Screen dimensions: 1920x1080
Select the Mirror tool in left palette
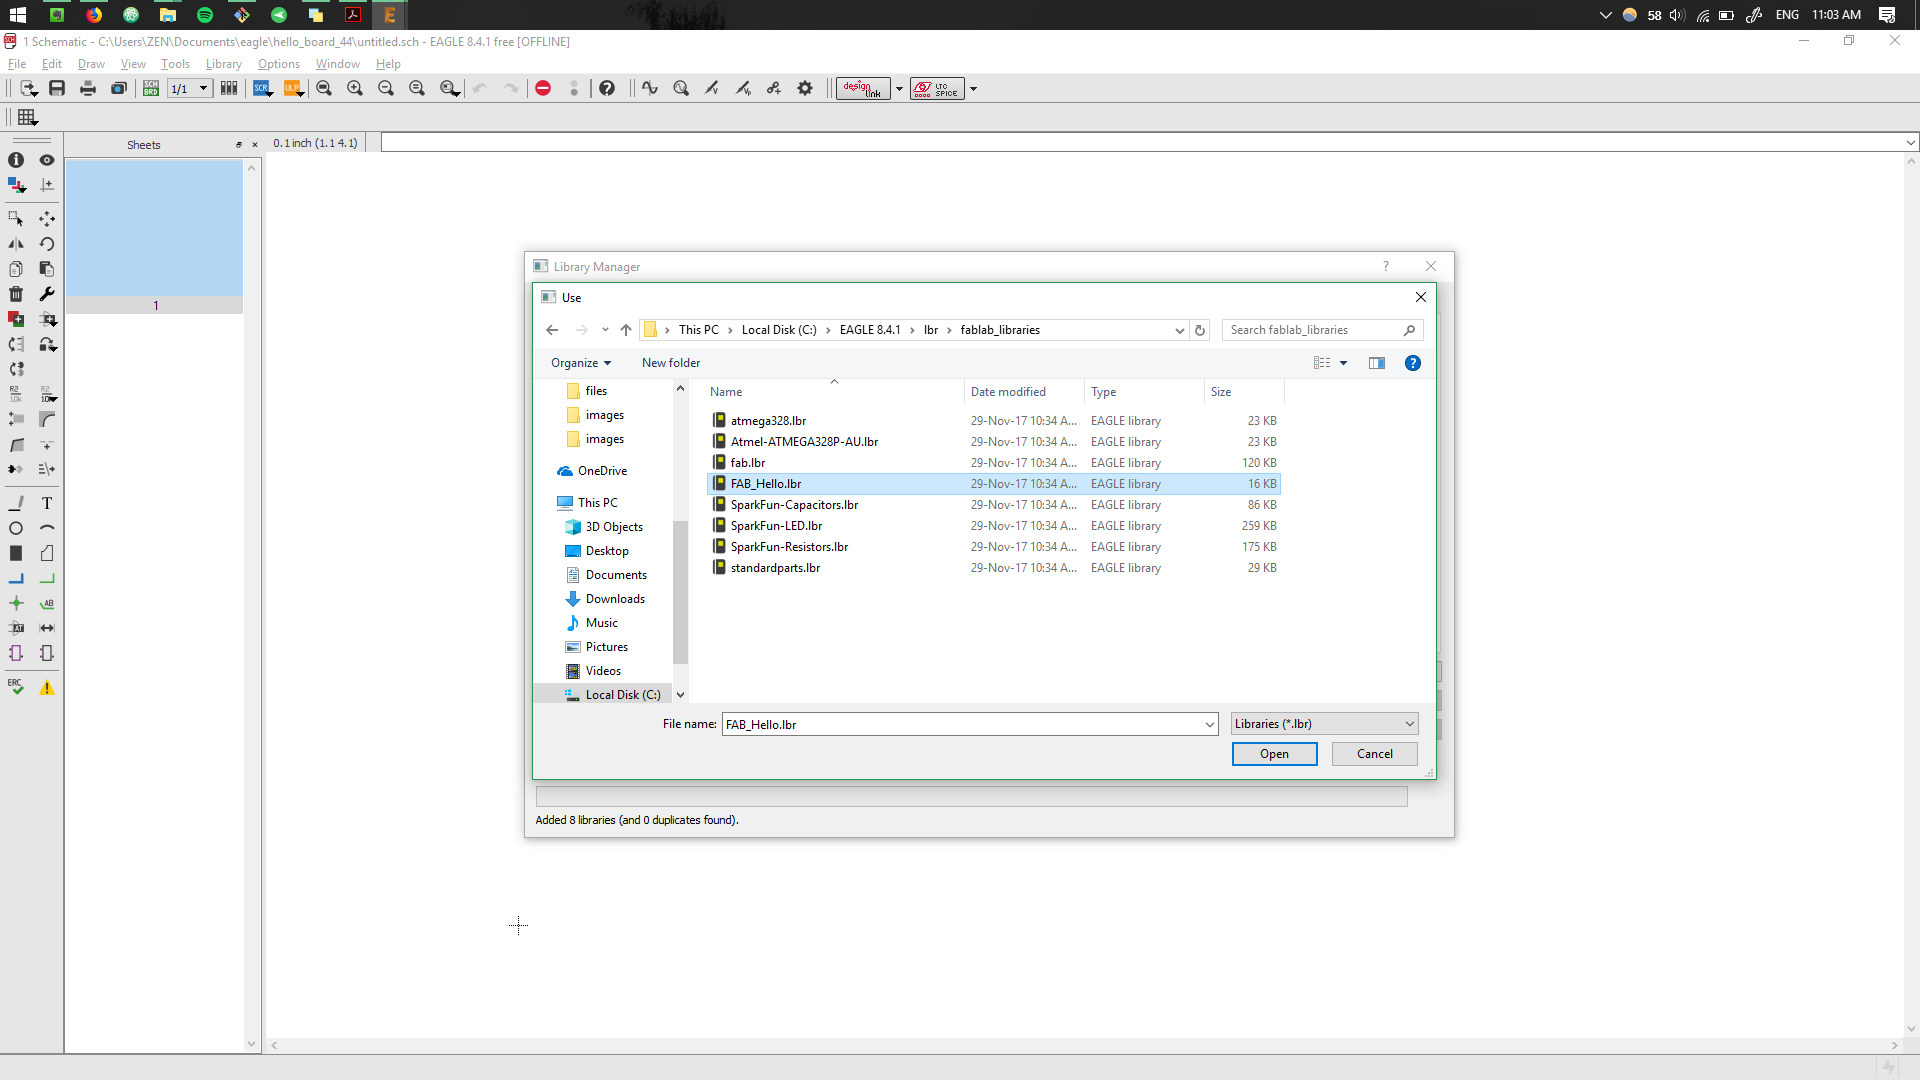16,243
